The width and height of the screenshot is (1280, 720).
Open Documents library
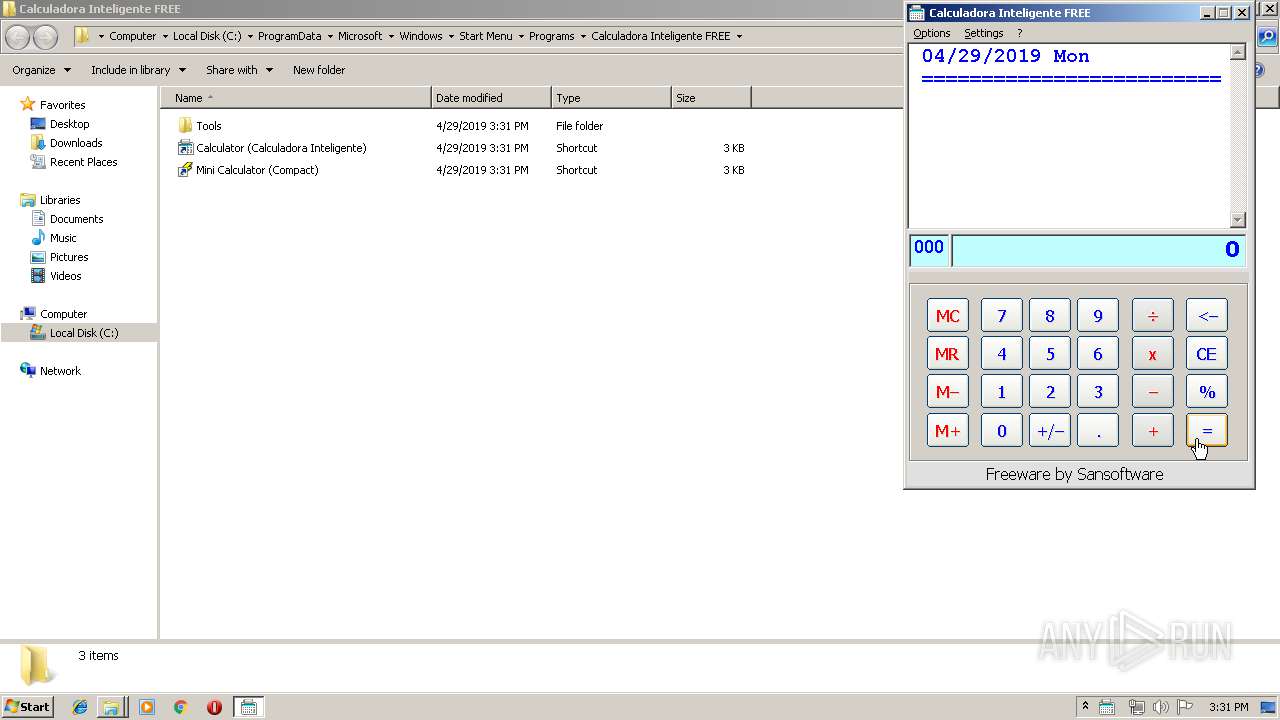pyautogui.click(x=67, y=219)
